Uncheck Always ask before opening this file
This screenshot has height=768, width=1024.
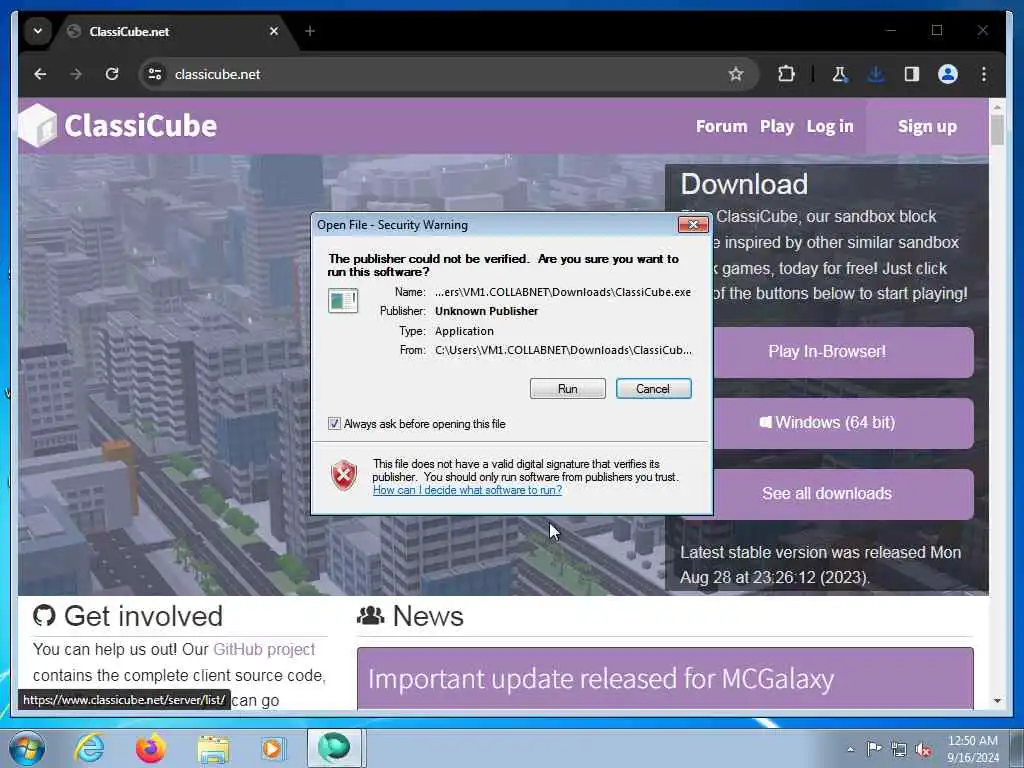334,424
